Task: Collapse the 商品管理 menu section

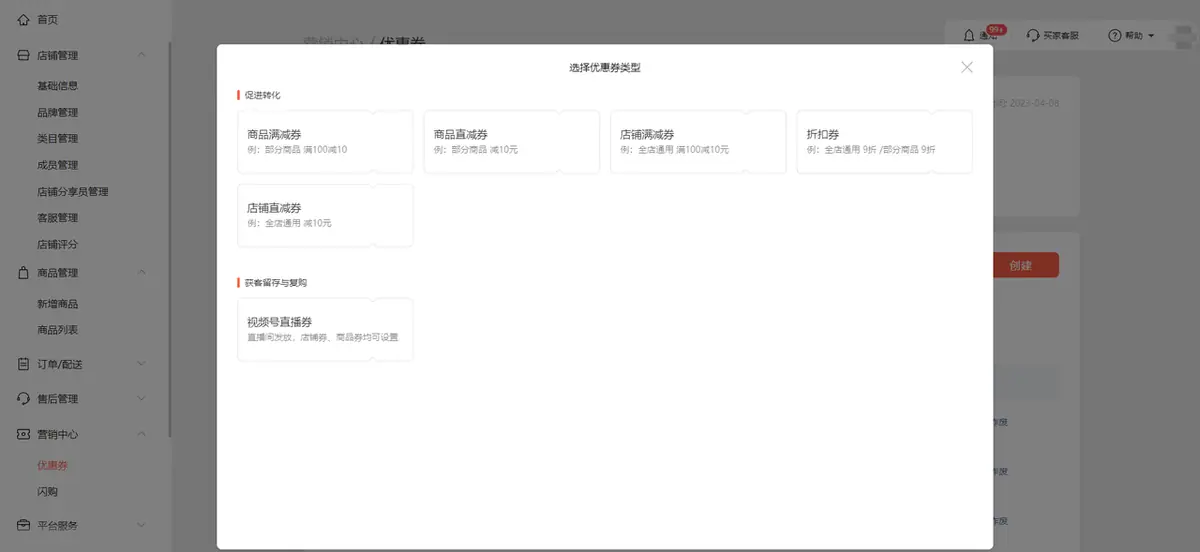Action: 141,272
